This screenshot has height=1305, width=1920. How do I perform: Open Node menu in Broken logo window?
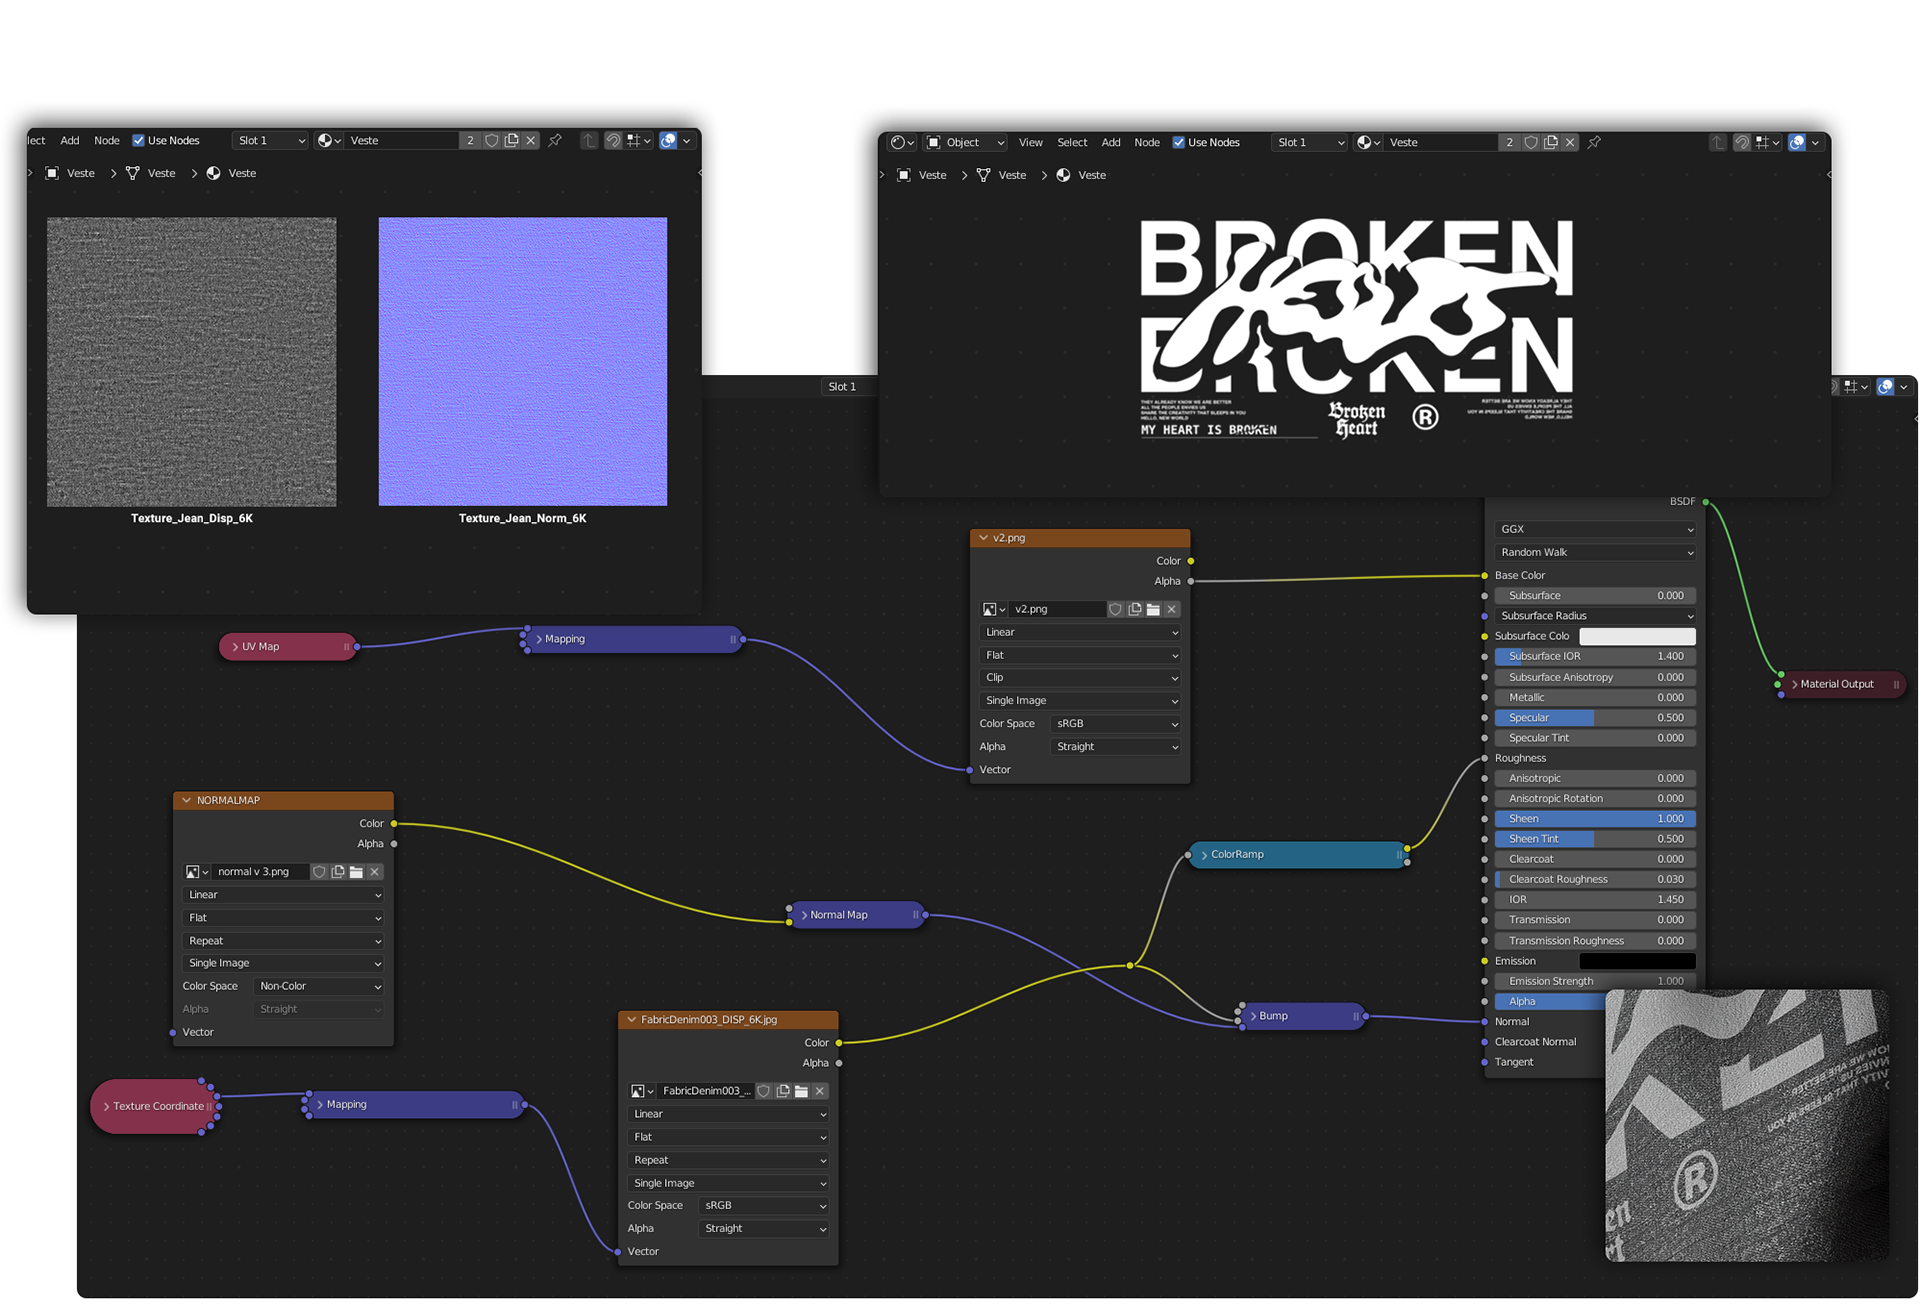click(x=1147, y=142)
